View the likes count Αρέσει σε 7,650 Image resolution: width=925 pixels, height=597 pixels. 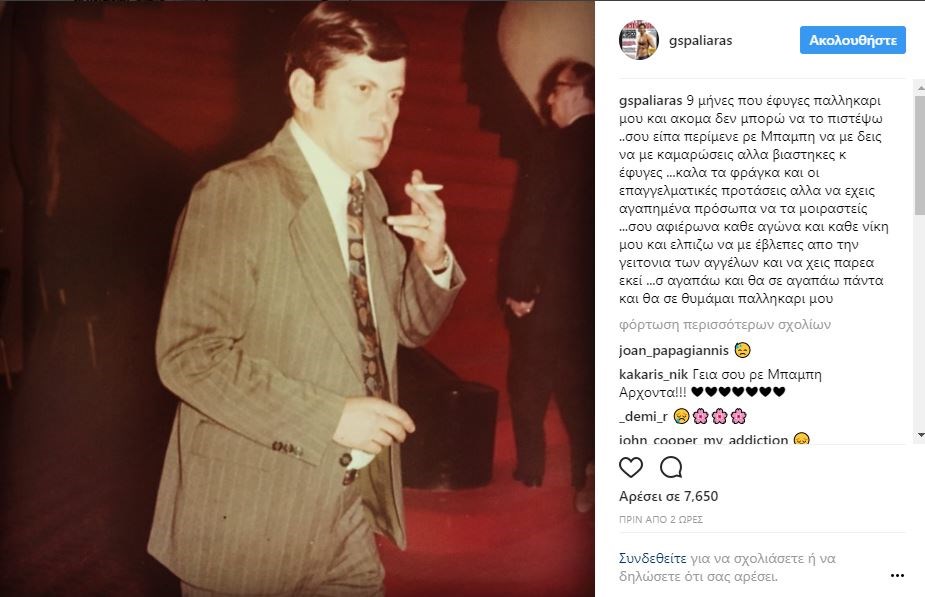tap(668, 496)
